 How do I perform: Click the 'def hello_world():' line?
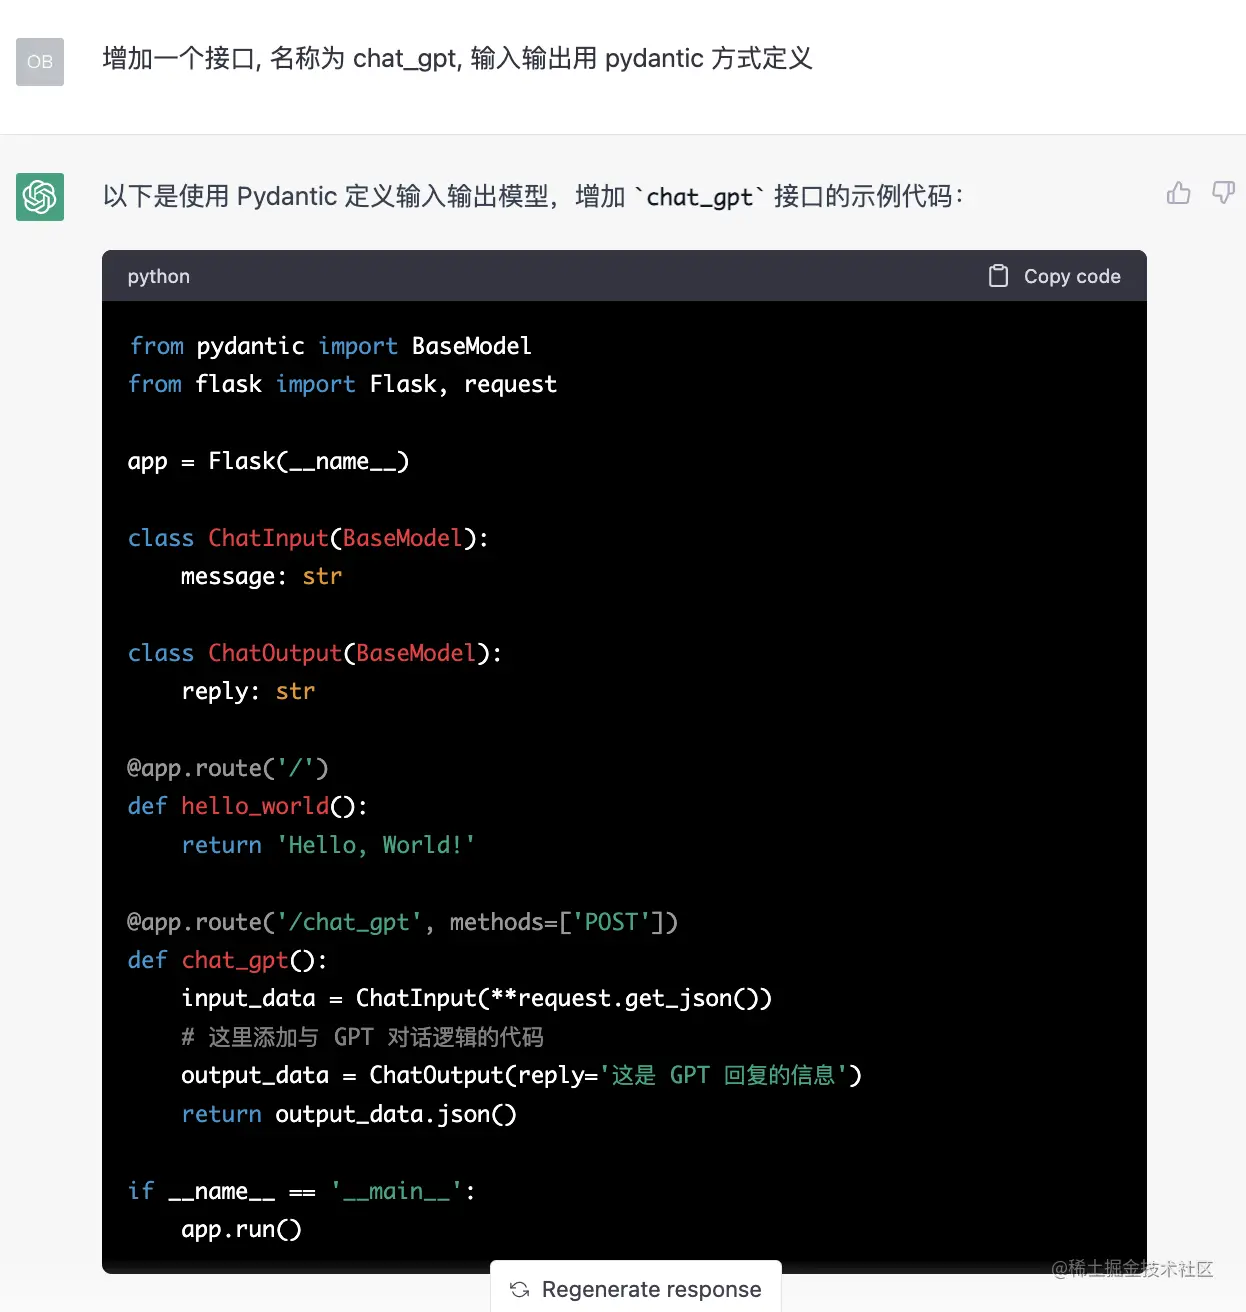click(x=248, y=807)
